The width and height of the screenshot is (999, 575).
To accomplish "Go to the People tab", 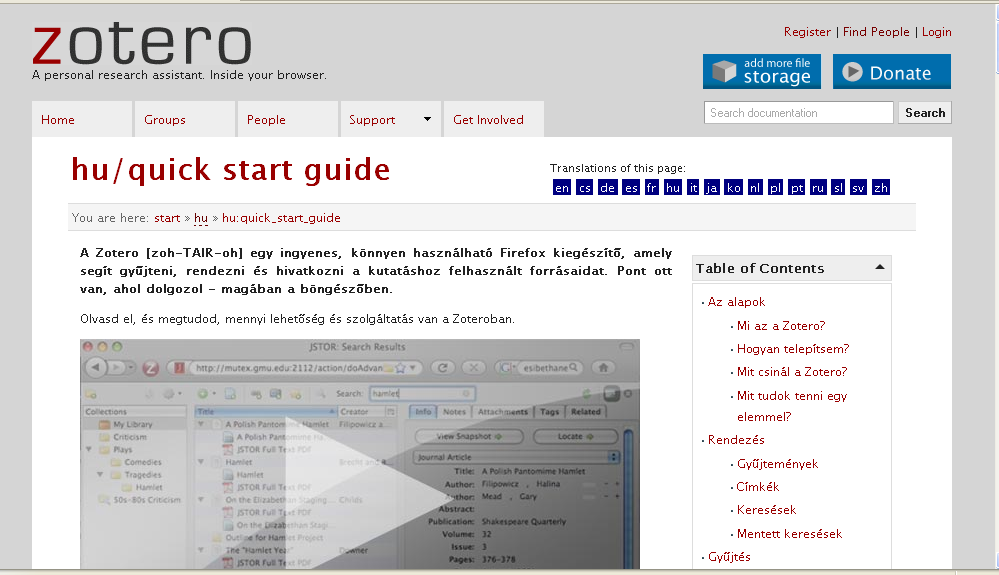I will coord(287,119).
